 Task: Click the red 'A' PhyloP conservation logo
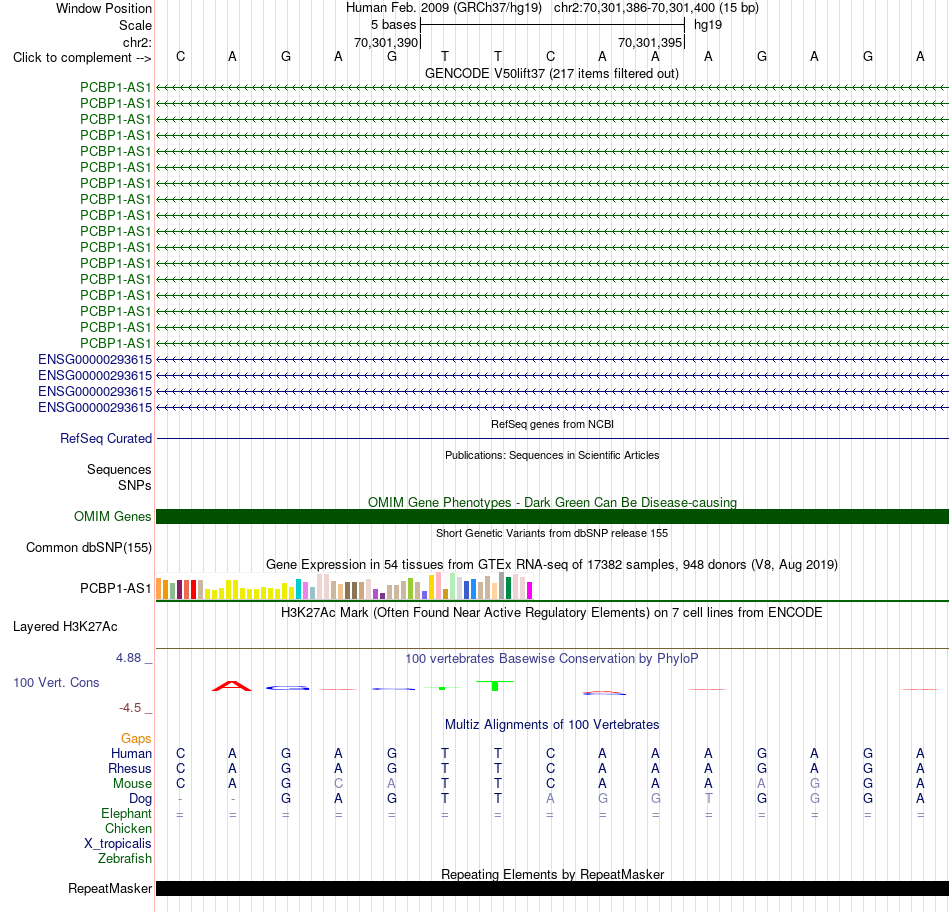click(231, 686)
